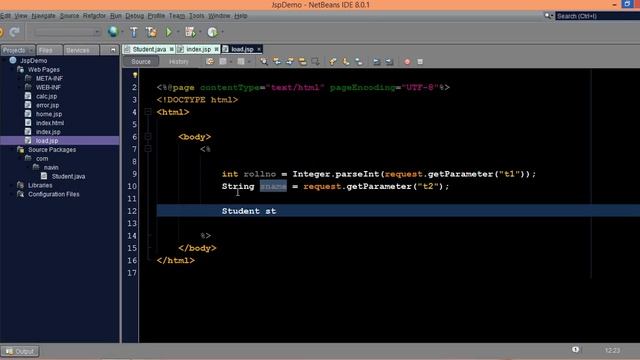Open project configuration combo box
Screen dimensions: 640x360
pos(67,32)
